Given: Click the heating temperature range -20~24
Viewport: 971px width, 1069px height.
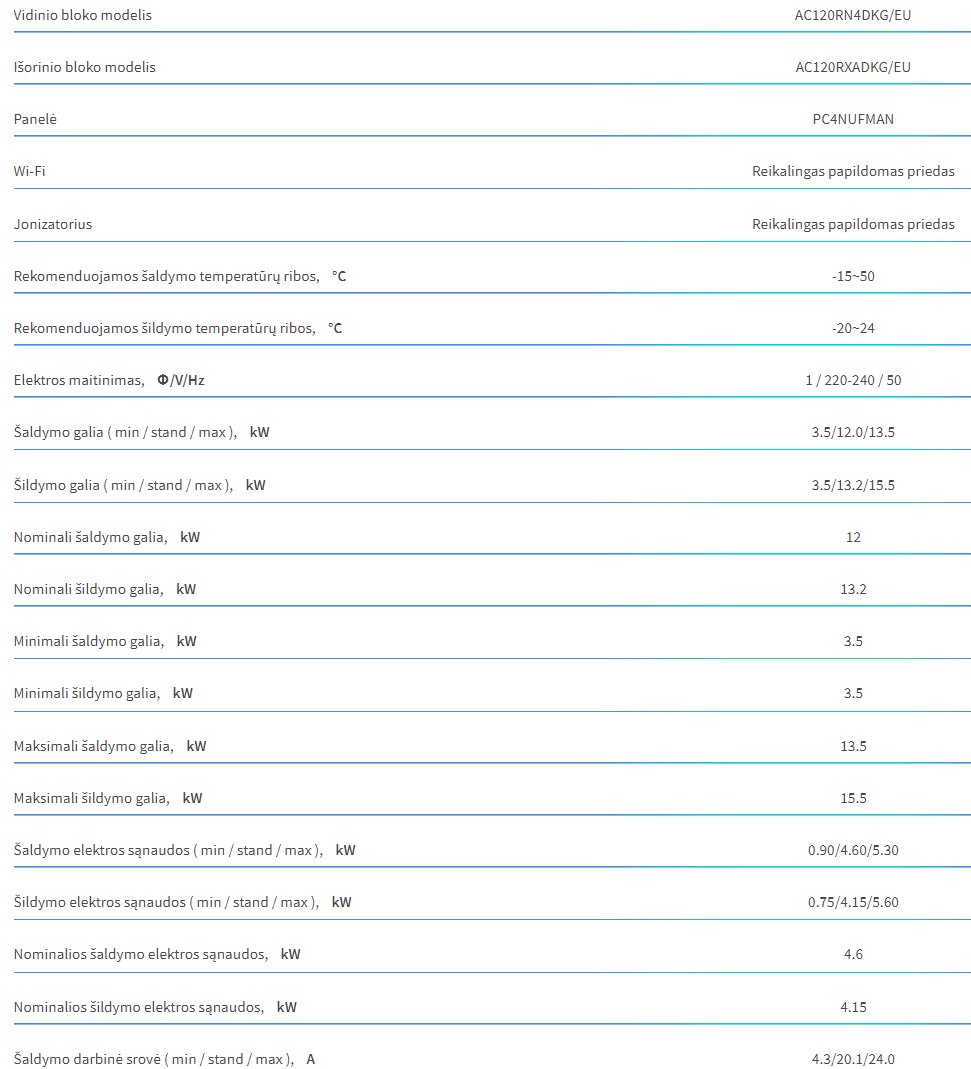Looking at the screenshot, I should click(x=853, y=328).
